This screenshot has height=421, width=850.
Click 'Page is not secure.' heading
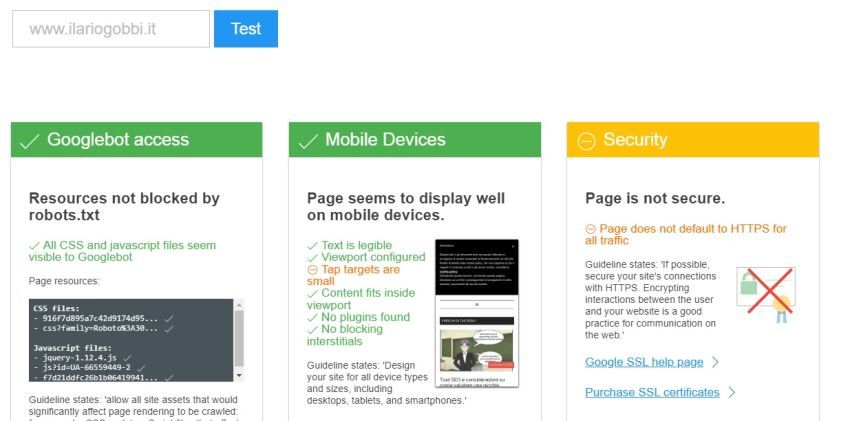coord(655,198)
